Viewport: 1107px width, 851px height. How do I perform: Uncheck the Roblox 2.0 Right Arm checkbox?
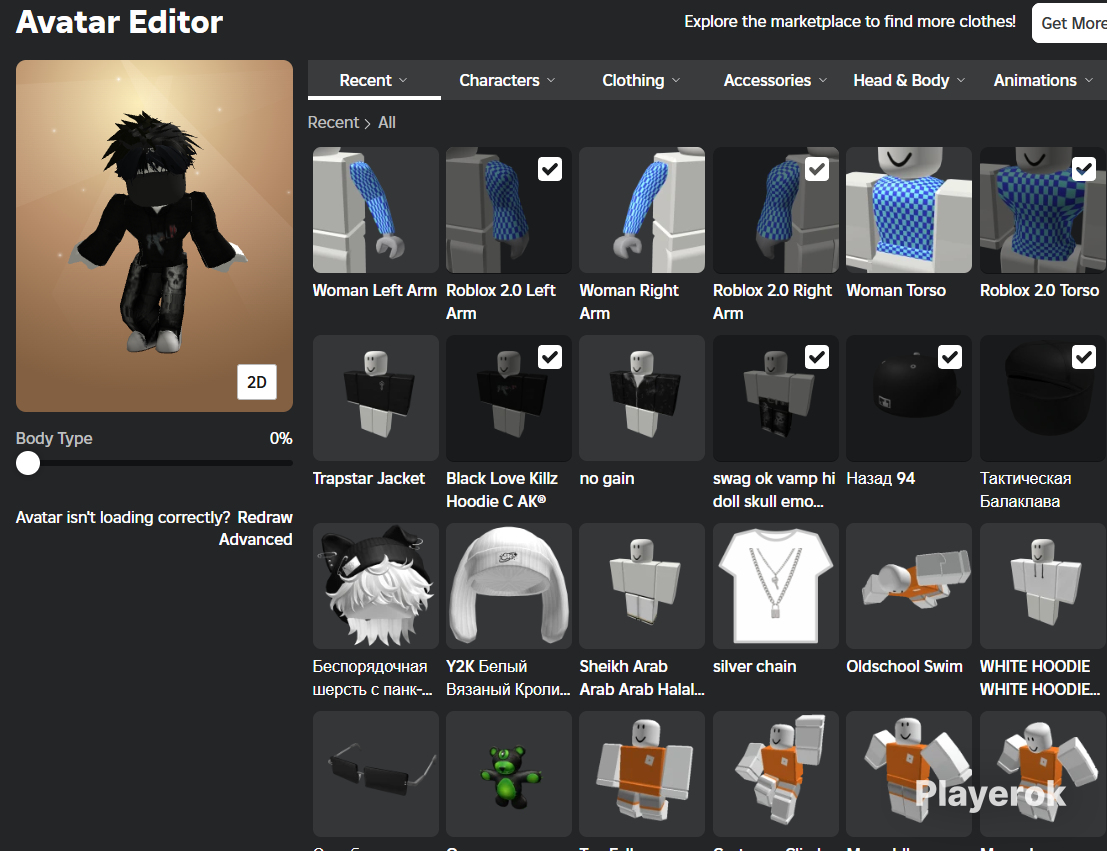pos(817,169)
